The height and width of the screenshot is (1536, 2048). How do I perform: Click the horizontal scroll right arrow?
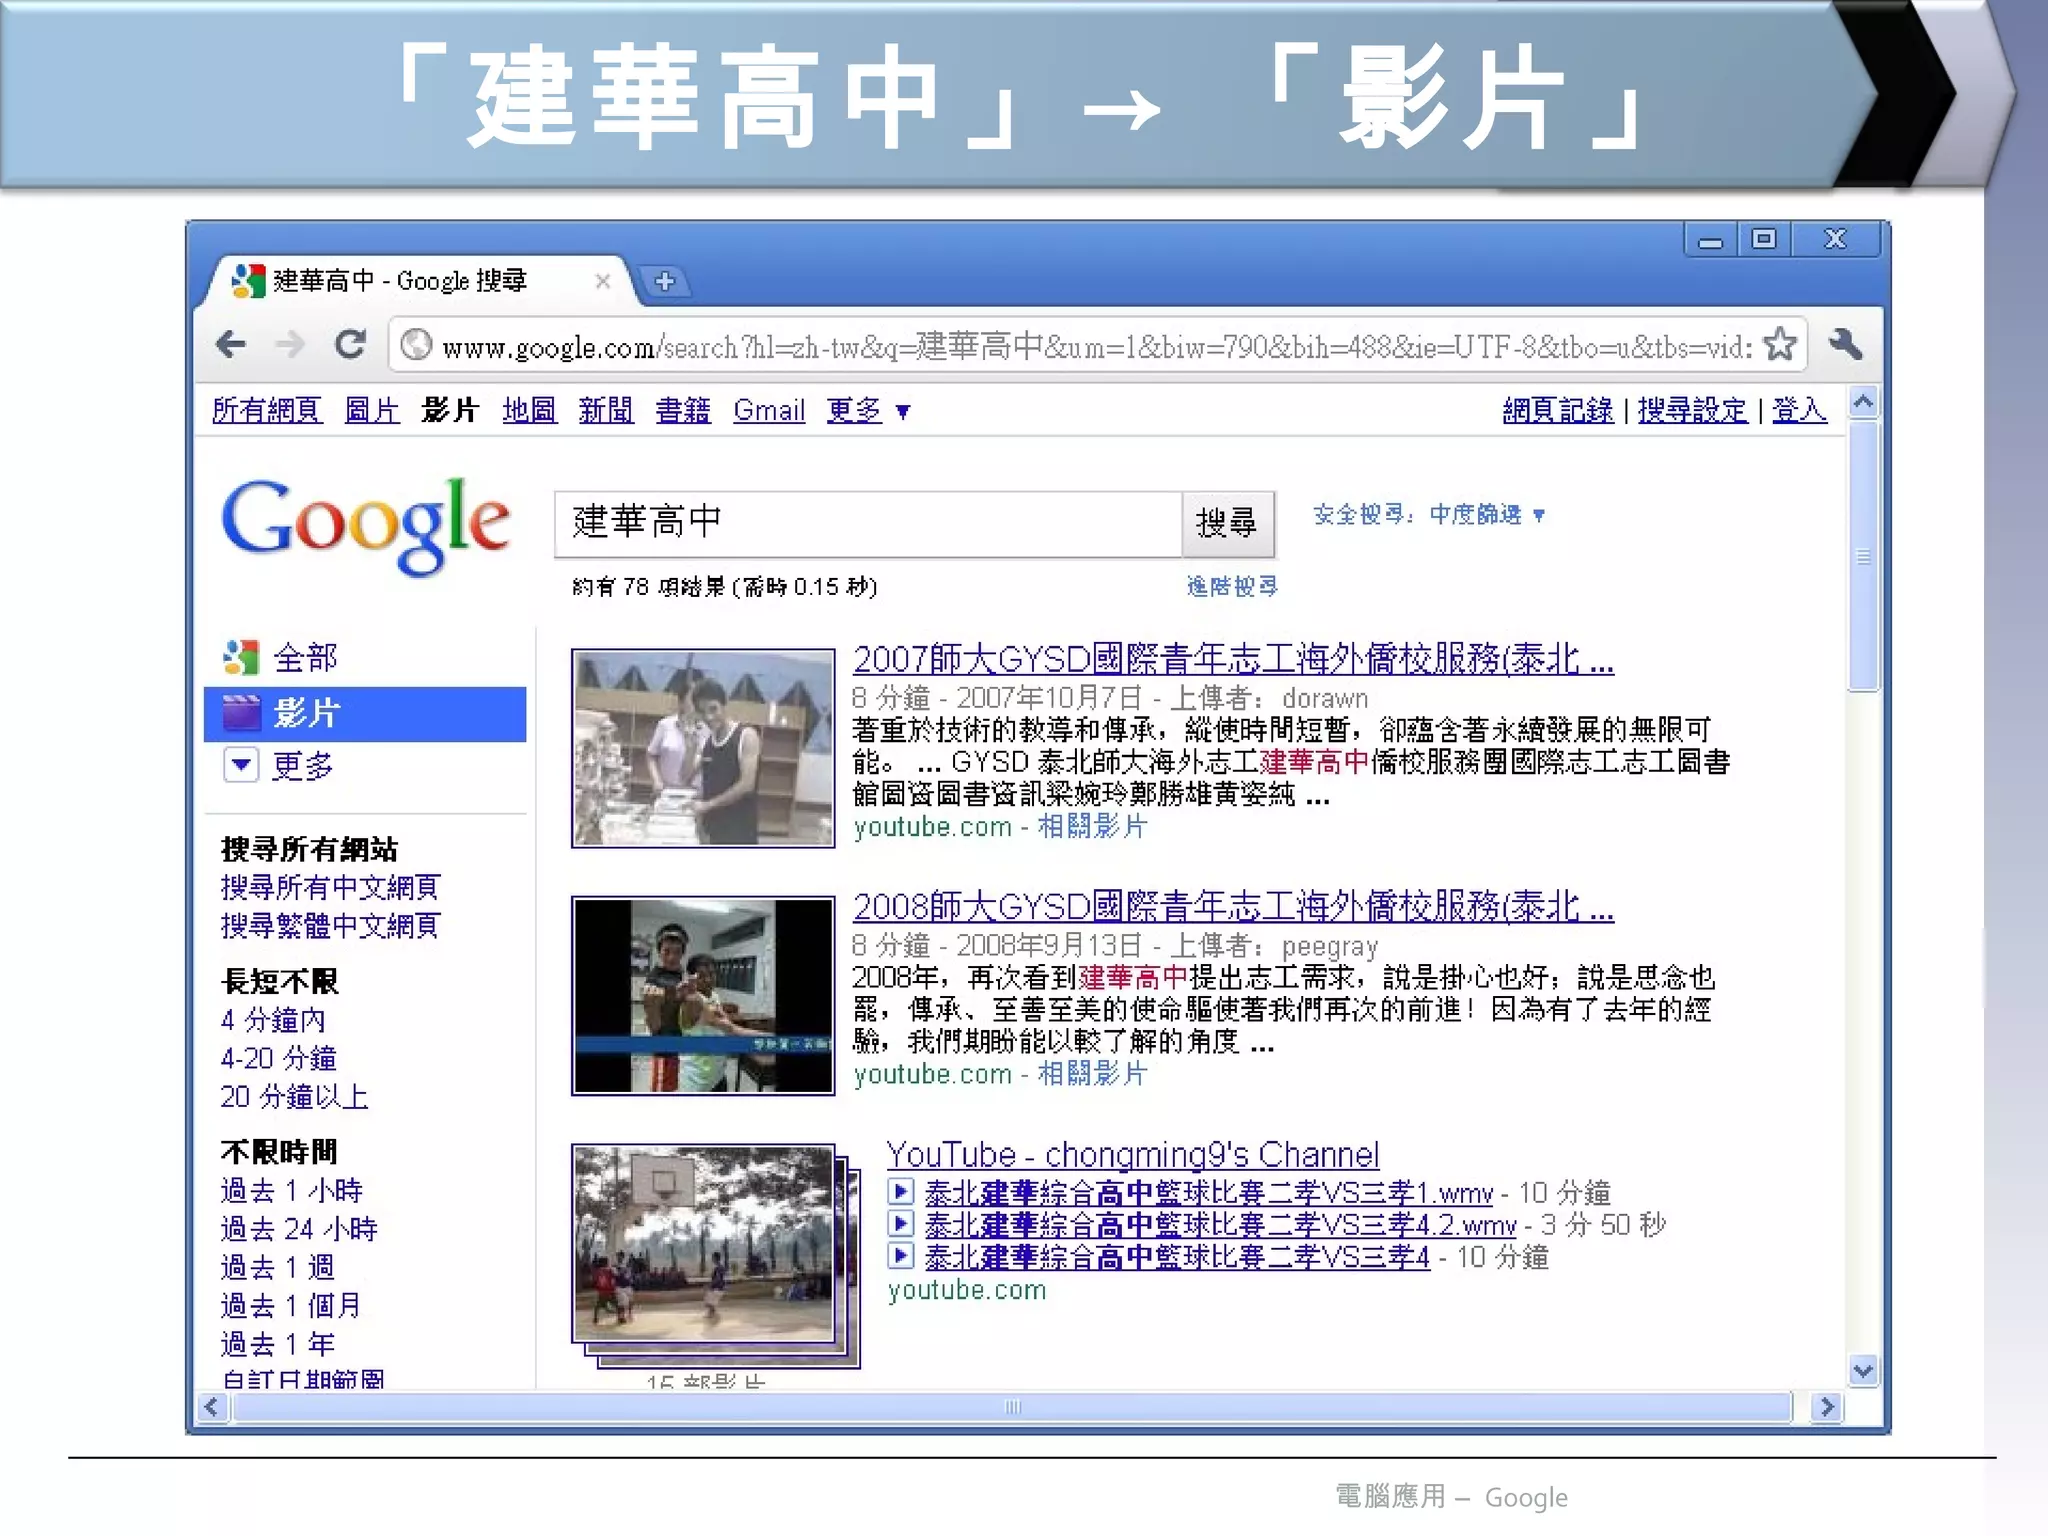[x=1827, y=1407]
